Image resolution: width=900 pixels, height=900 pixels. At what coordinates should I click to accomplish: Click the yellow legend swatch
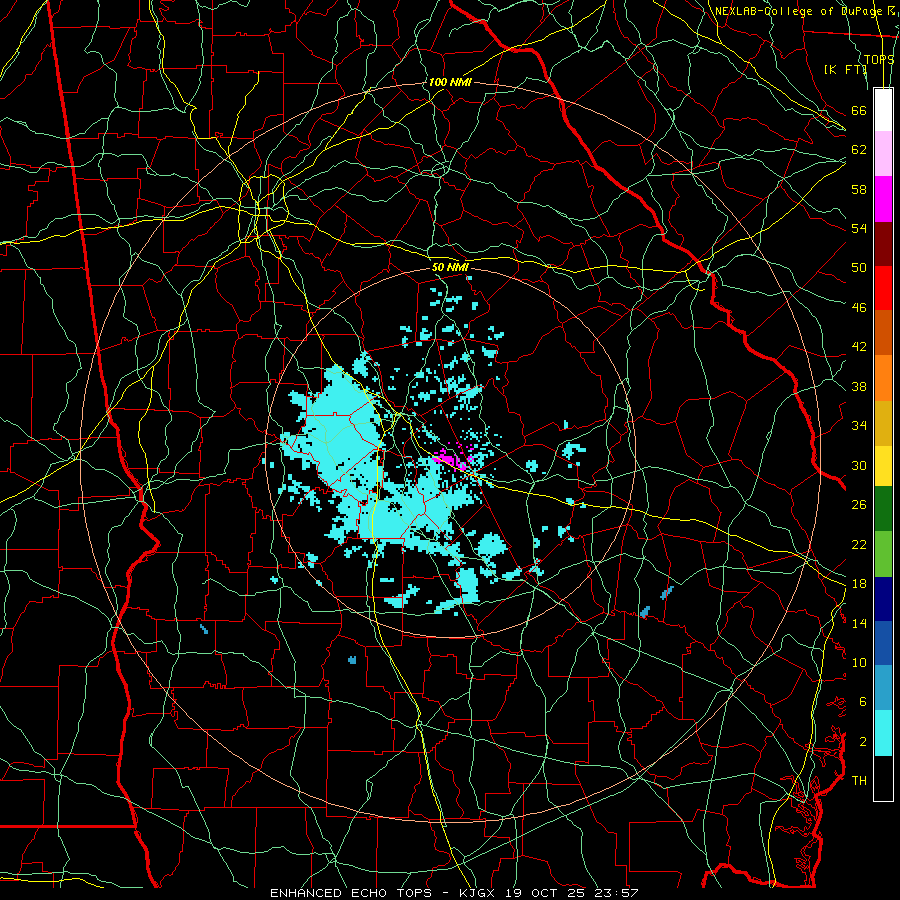(x=883, y=466)
